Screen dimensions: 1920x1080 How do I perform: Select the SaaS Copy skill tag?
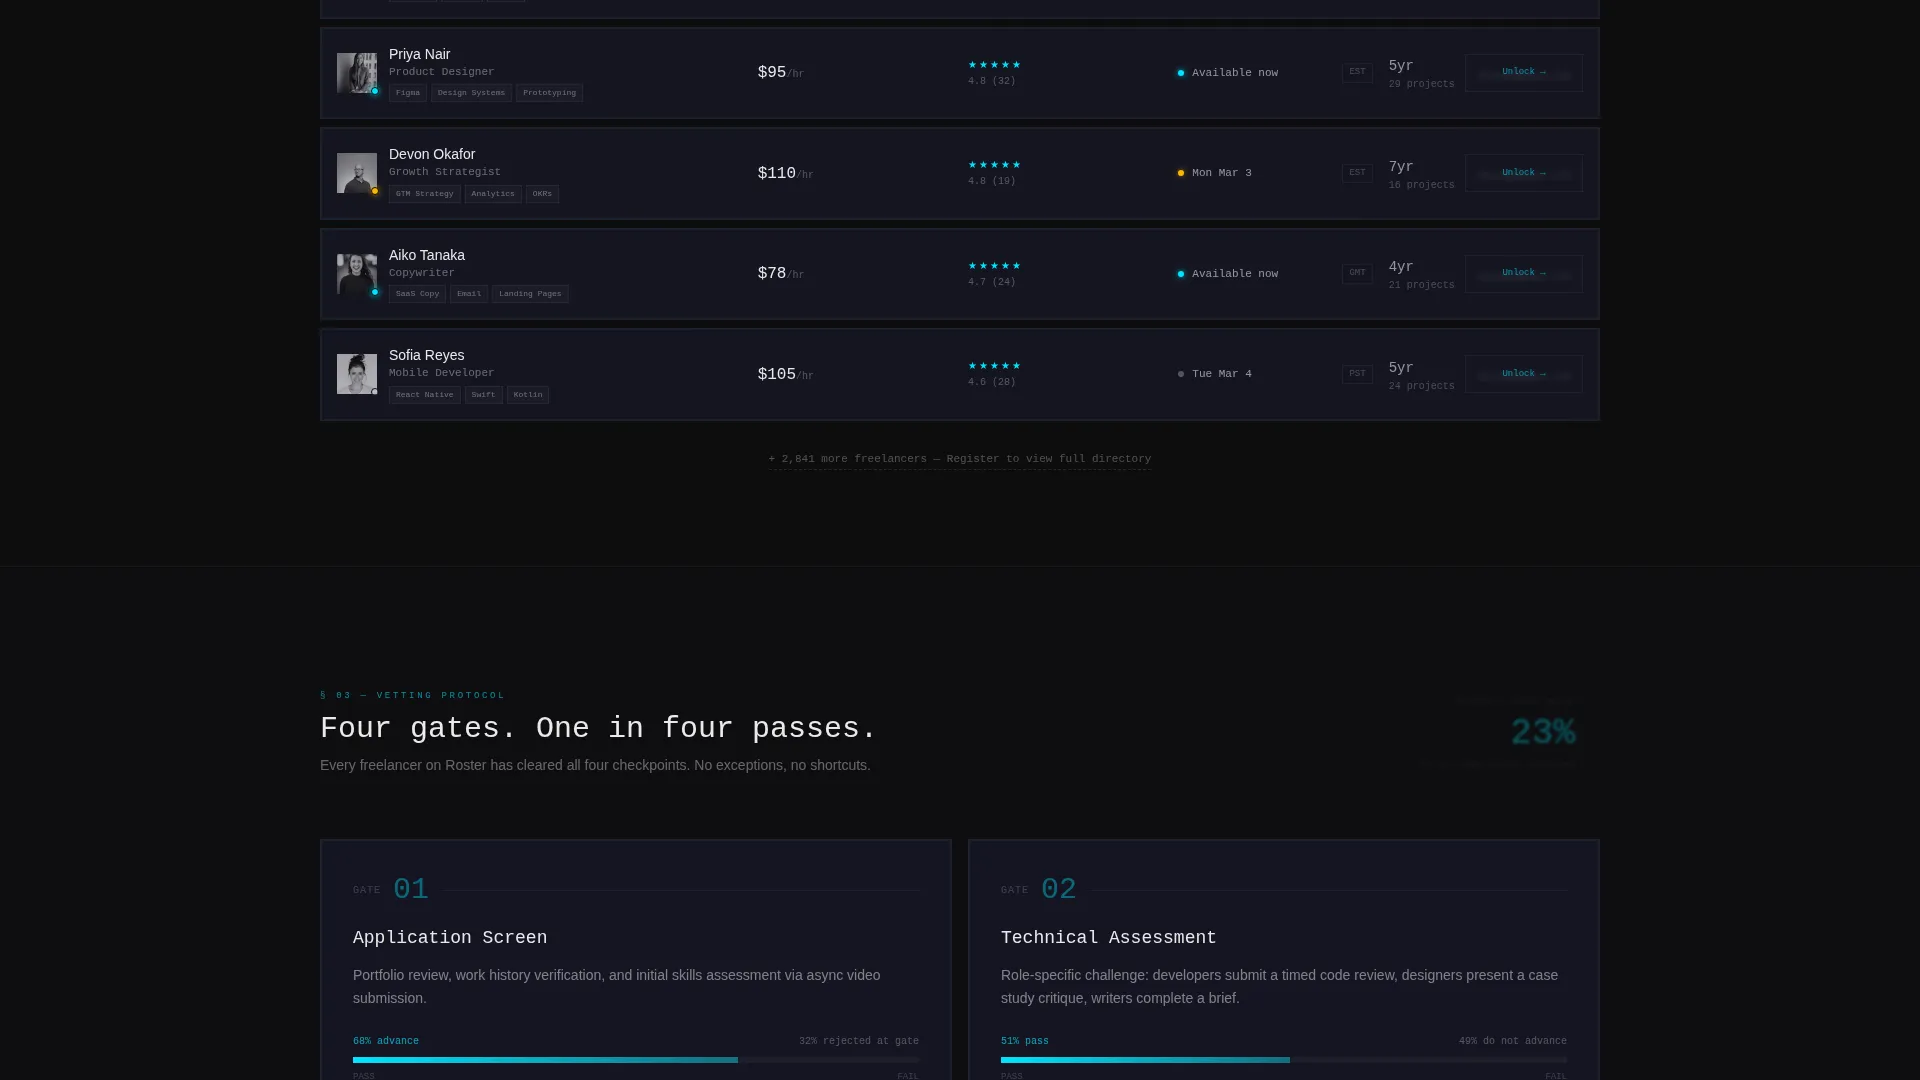coord(417,294)
